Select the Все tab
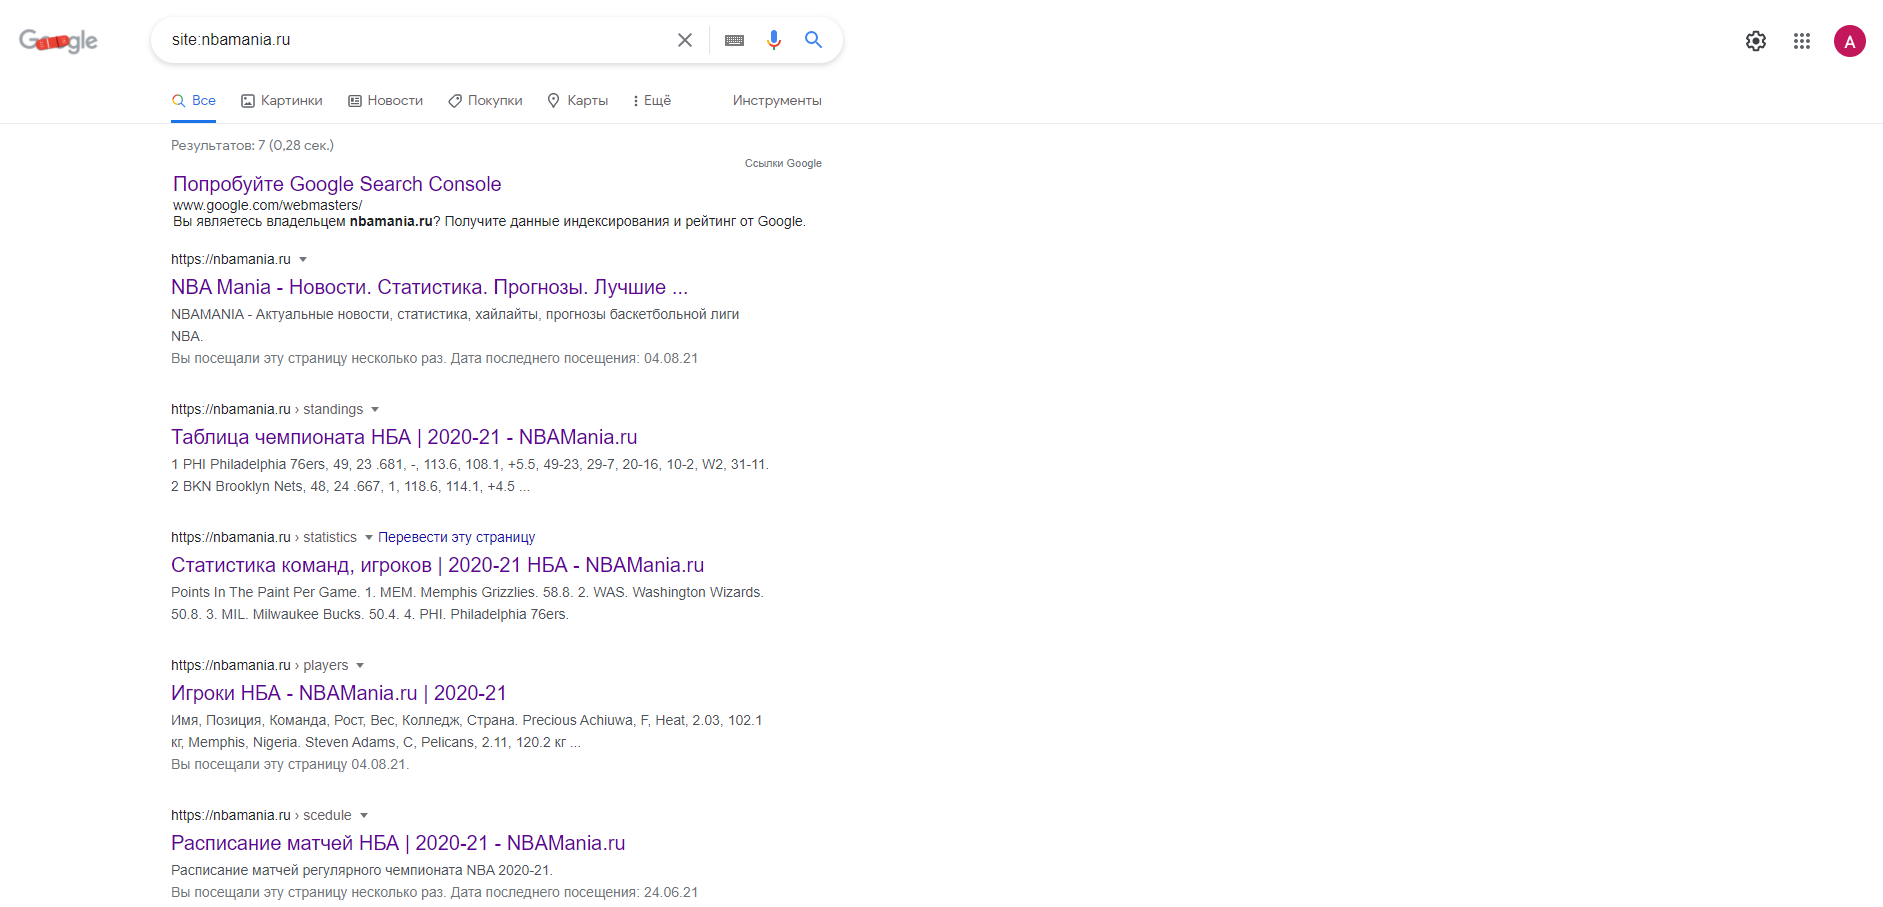This screenshot has width=1883, height=907. pos(194,101)
